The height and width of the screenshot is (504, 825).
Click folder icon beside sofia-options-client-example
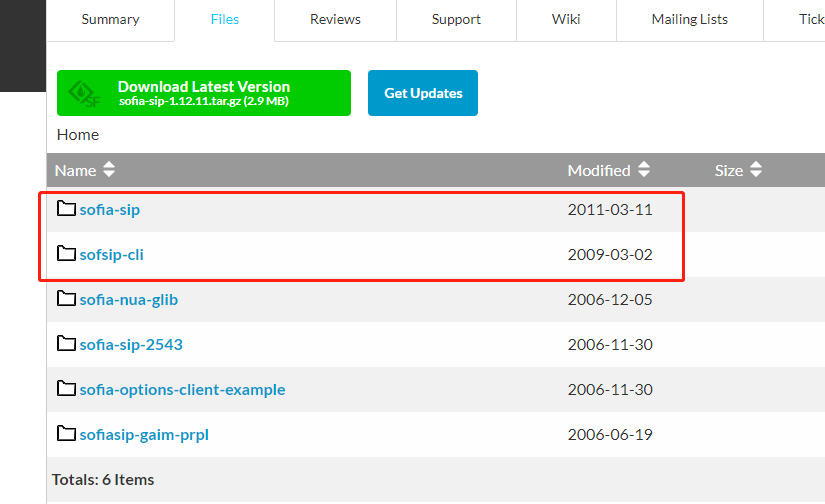coord(66,388)
